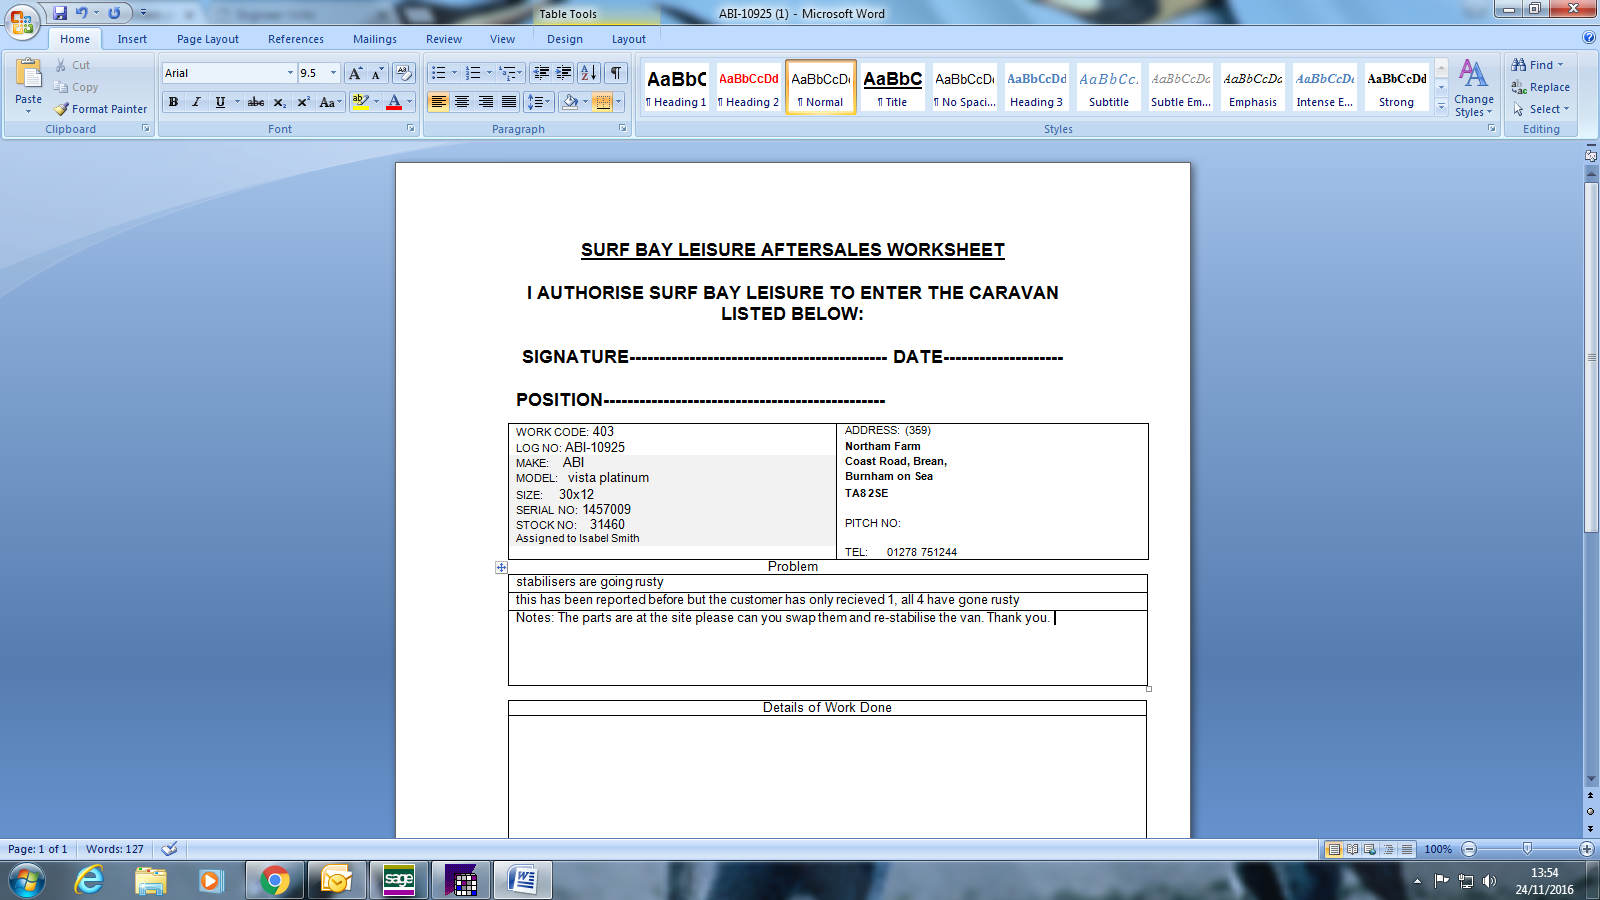Apply the Subtitle style
The width and height of the screenshot is (1600, 900).
click(1109, 87)
